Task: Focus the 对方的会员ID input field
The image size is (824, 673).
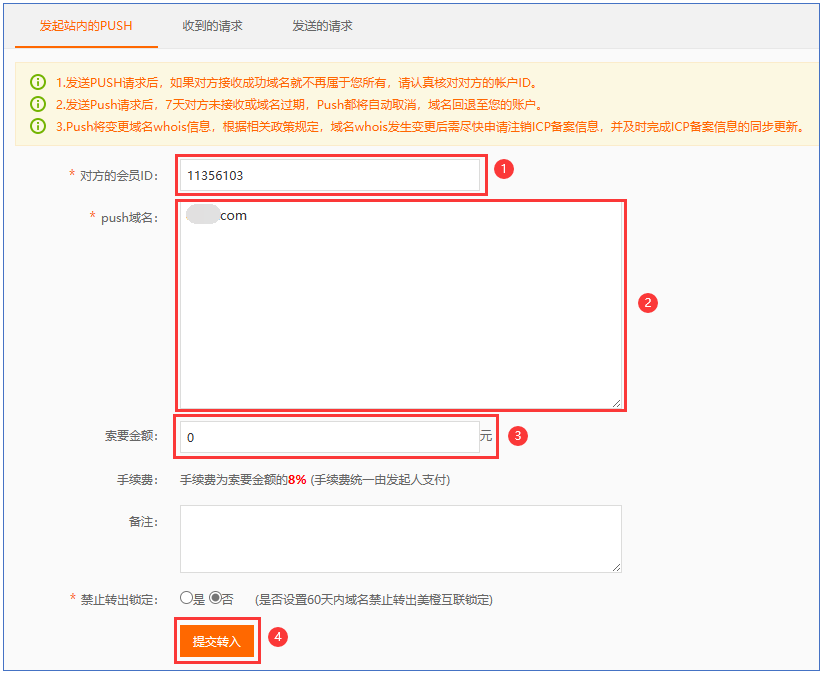Action: click(330, 176)
